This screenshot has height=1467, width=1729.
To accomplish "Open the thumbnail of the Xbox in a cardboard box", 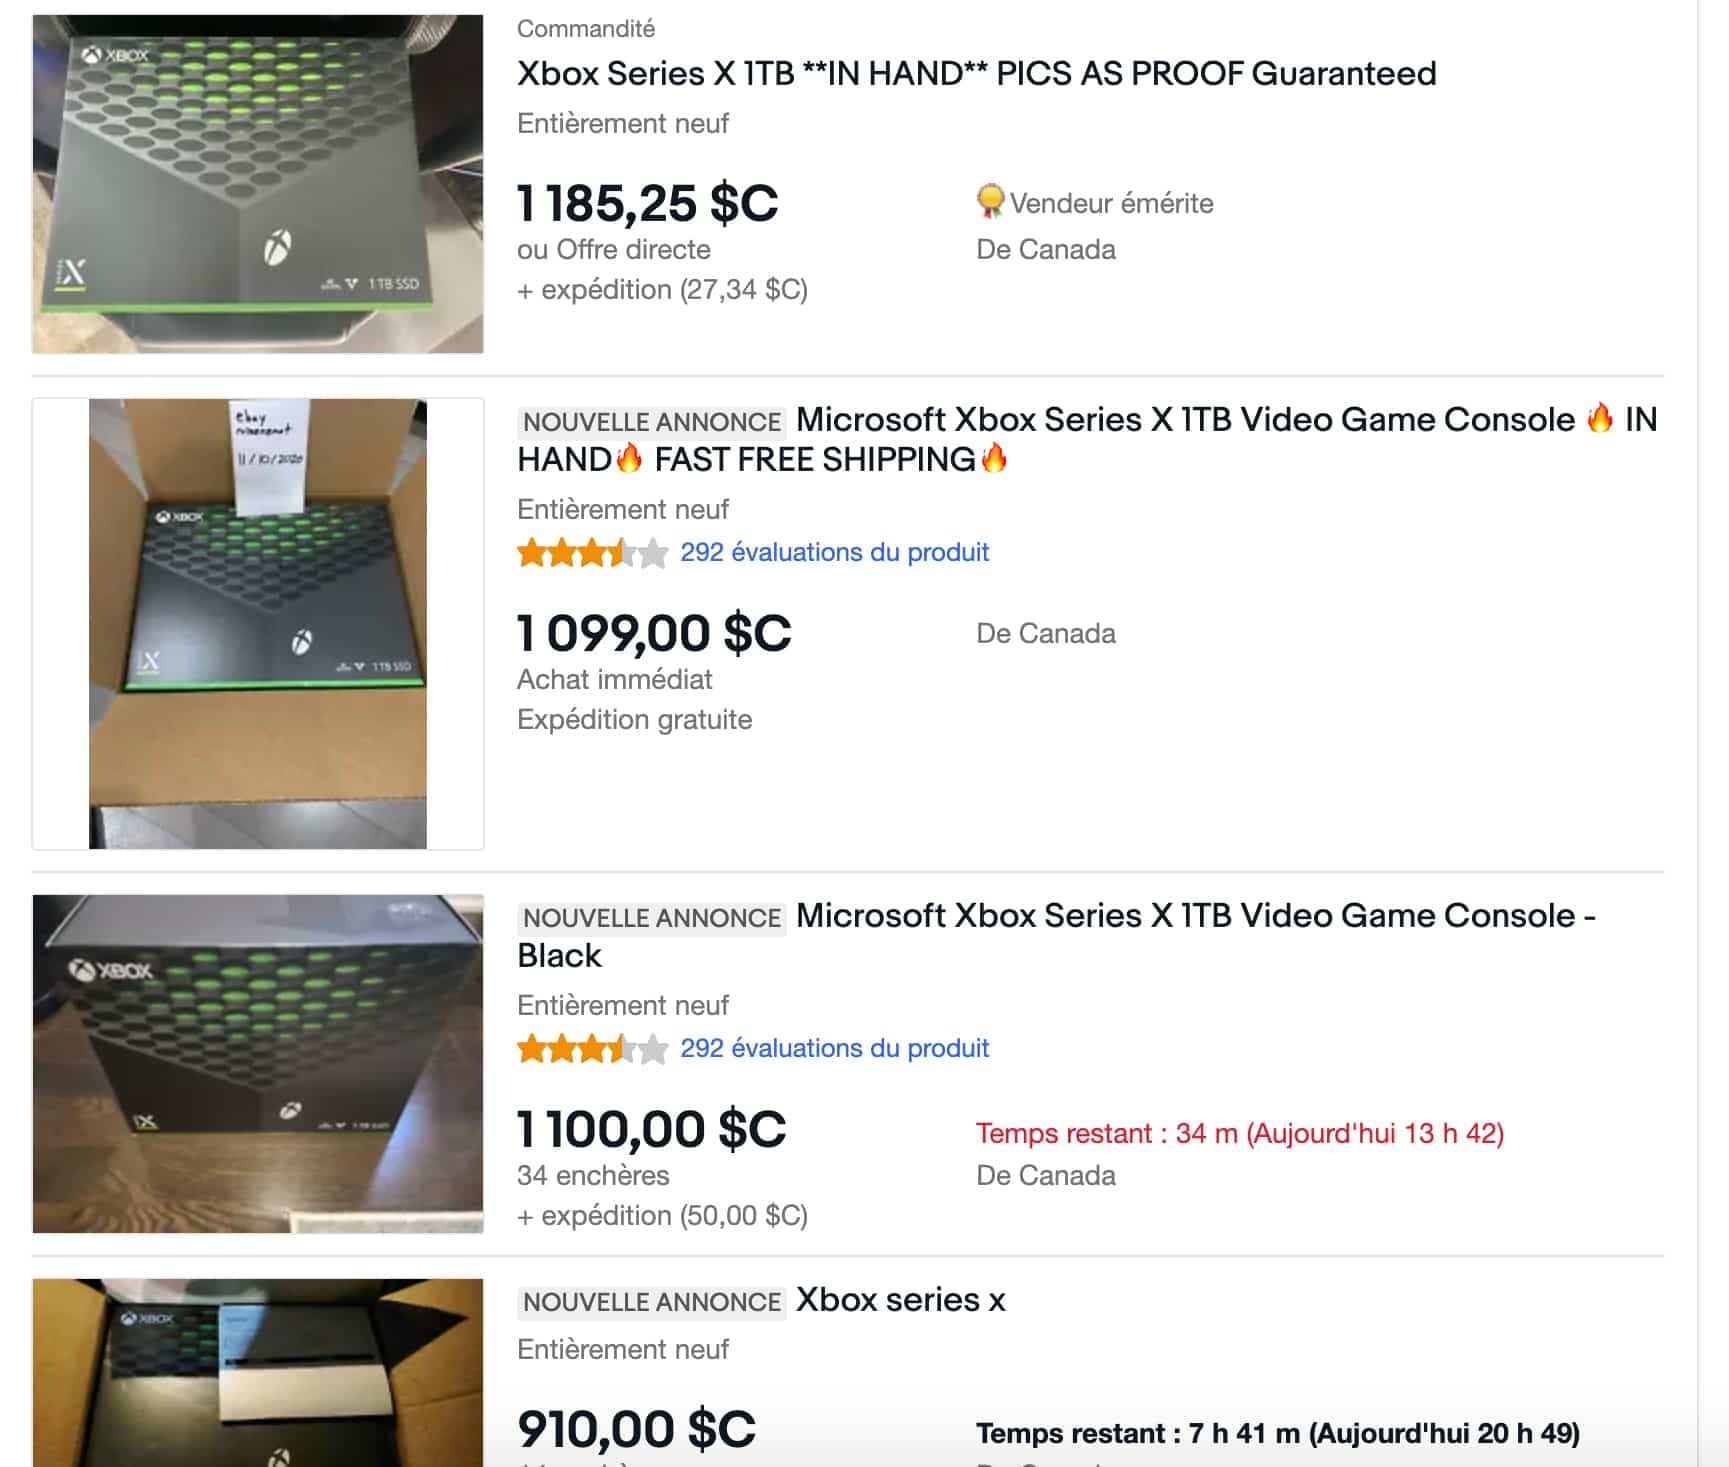I will click(258, 624).
